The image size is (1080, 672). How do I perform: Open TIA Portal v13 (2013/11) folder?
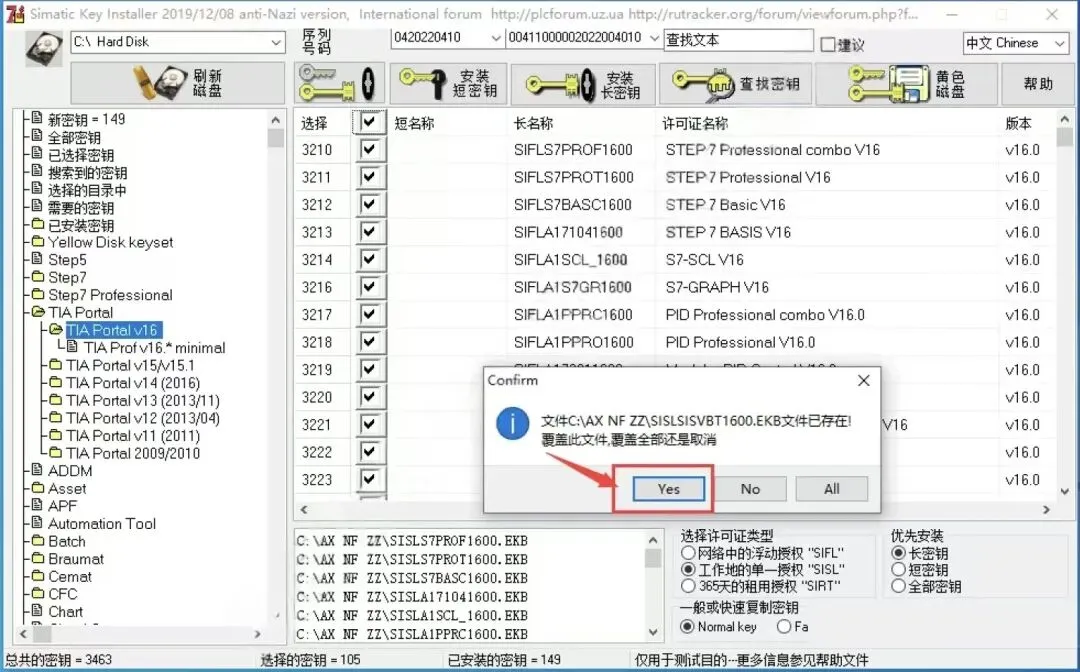click(x=143, y=400)
